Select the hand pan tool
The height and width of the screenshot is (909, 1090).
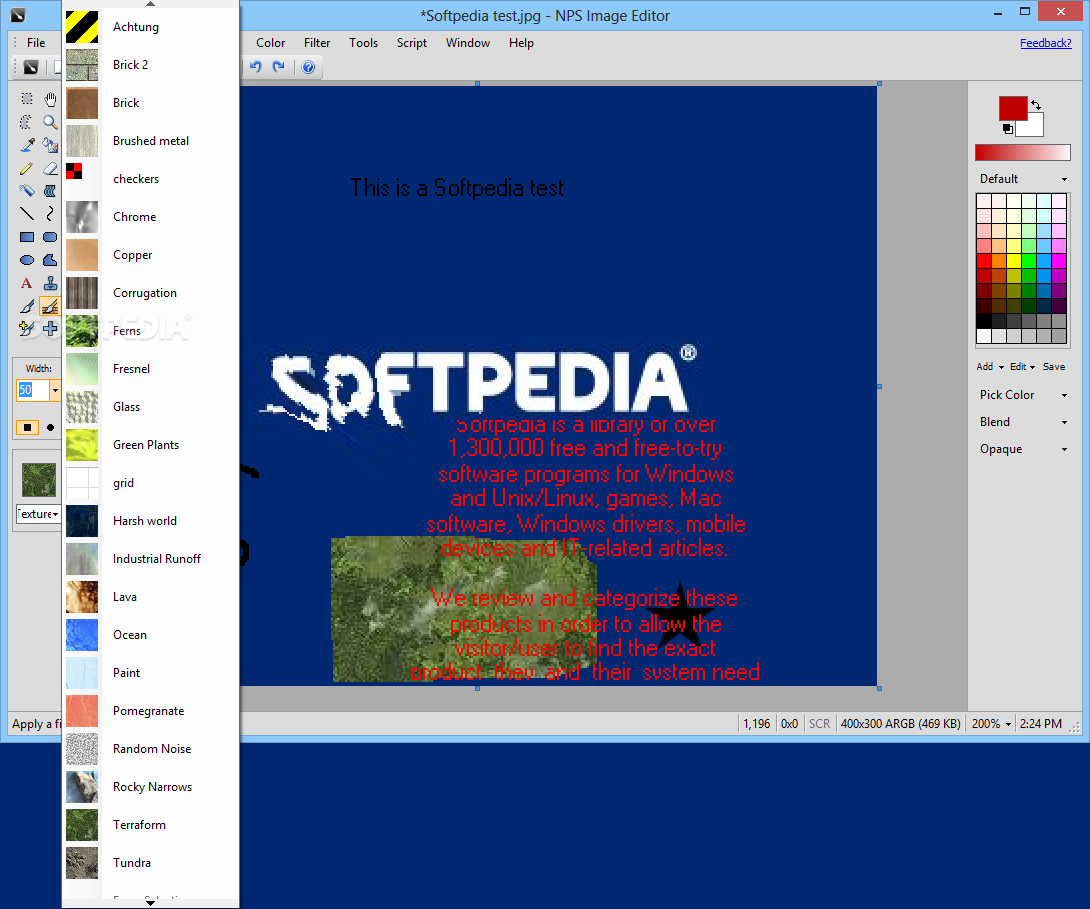[x=50, y=99]
